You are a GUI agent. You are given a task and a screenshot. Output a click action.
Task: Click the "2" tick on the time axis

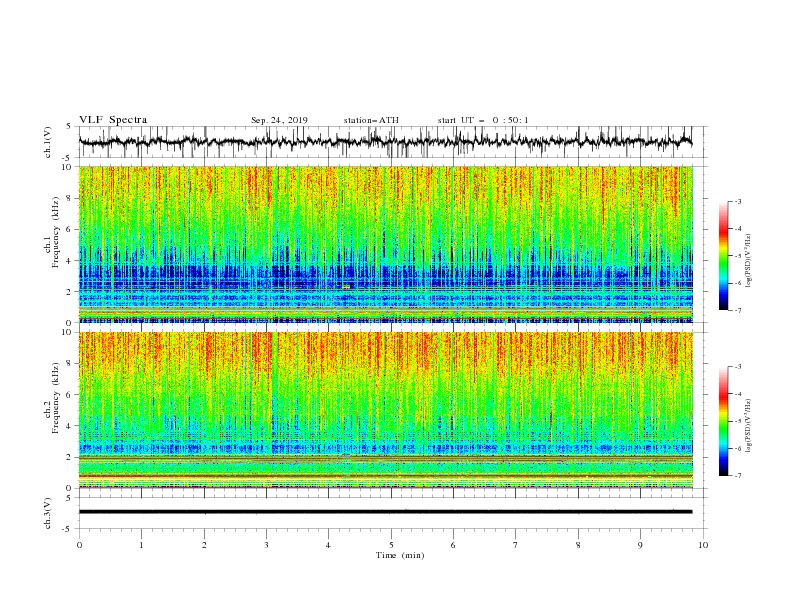tap(204, 545)
